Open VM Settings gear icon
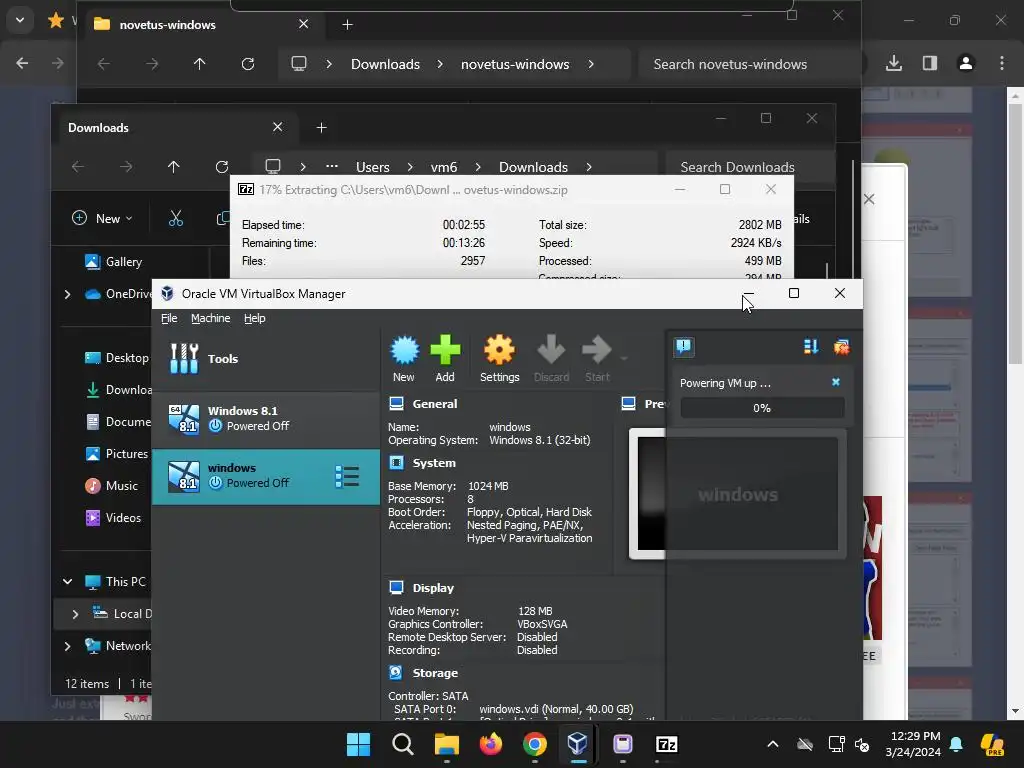 500,358
